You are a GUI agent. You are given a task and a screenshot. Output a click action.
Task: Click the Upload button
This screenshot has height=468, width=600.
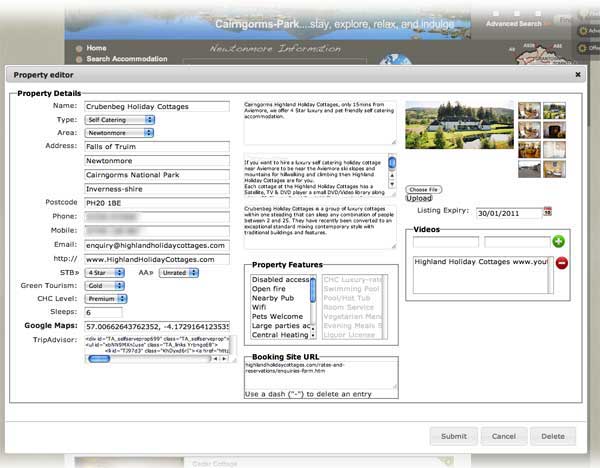419,198
